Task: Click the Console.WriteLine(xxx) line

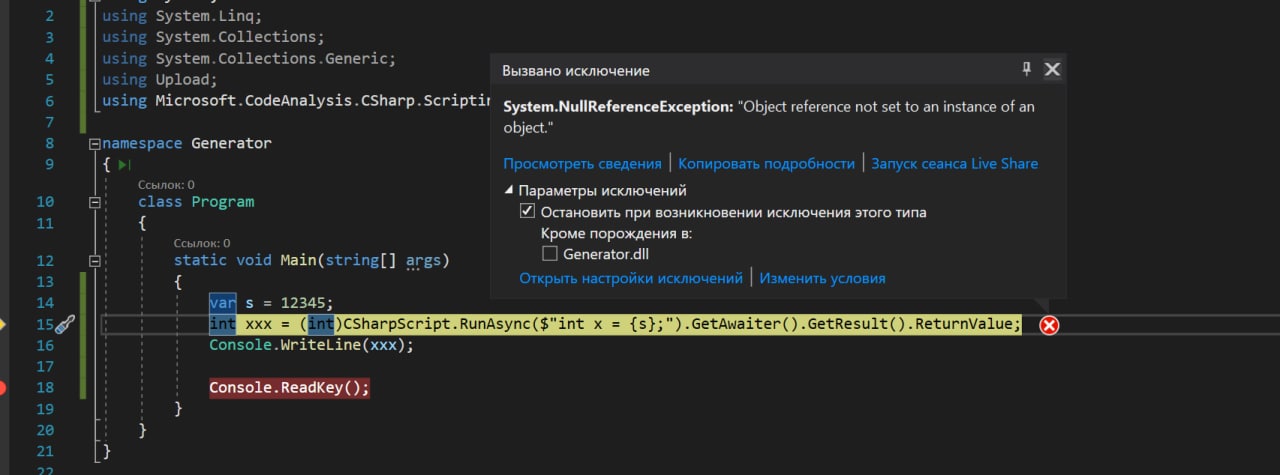Action: (x=311, y=345)
